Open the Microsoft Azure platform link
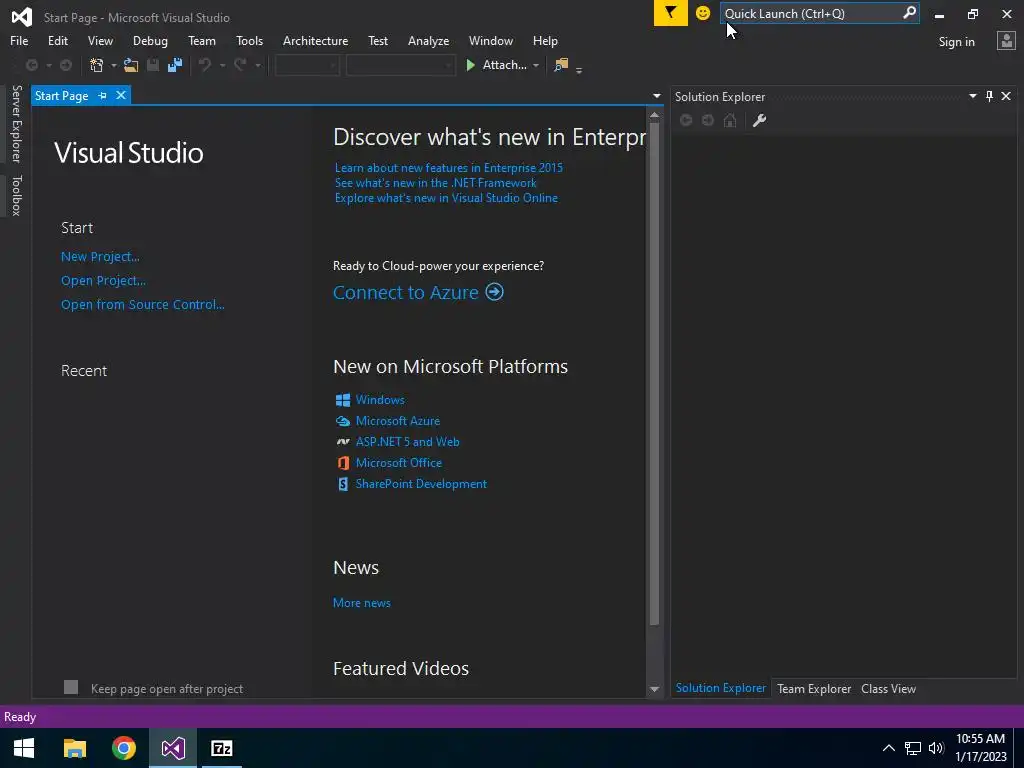The height and width of the screenshot is (768, 1024). coord(398,421)
